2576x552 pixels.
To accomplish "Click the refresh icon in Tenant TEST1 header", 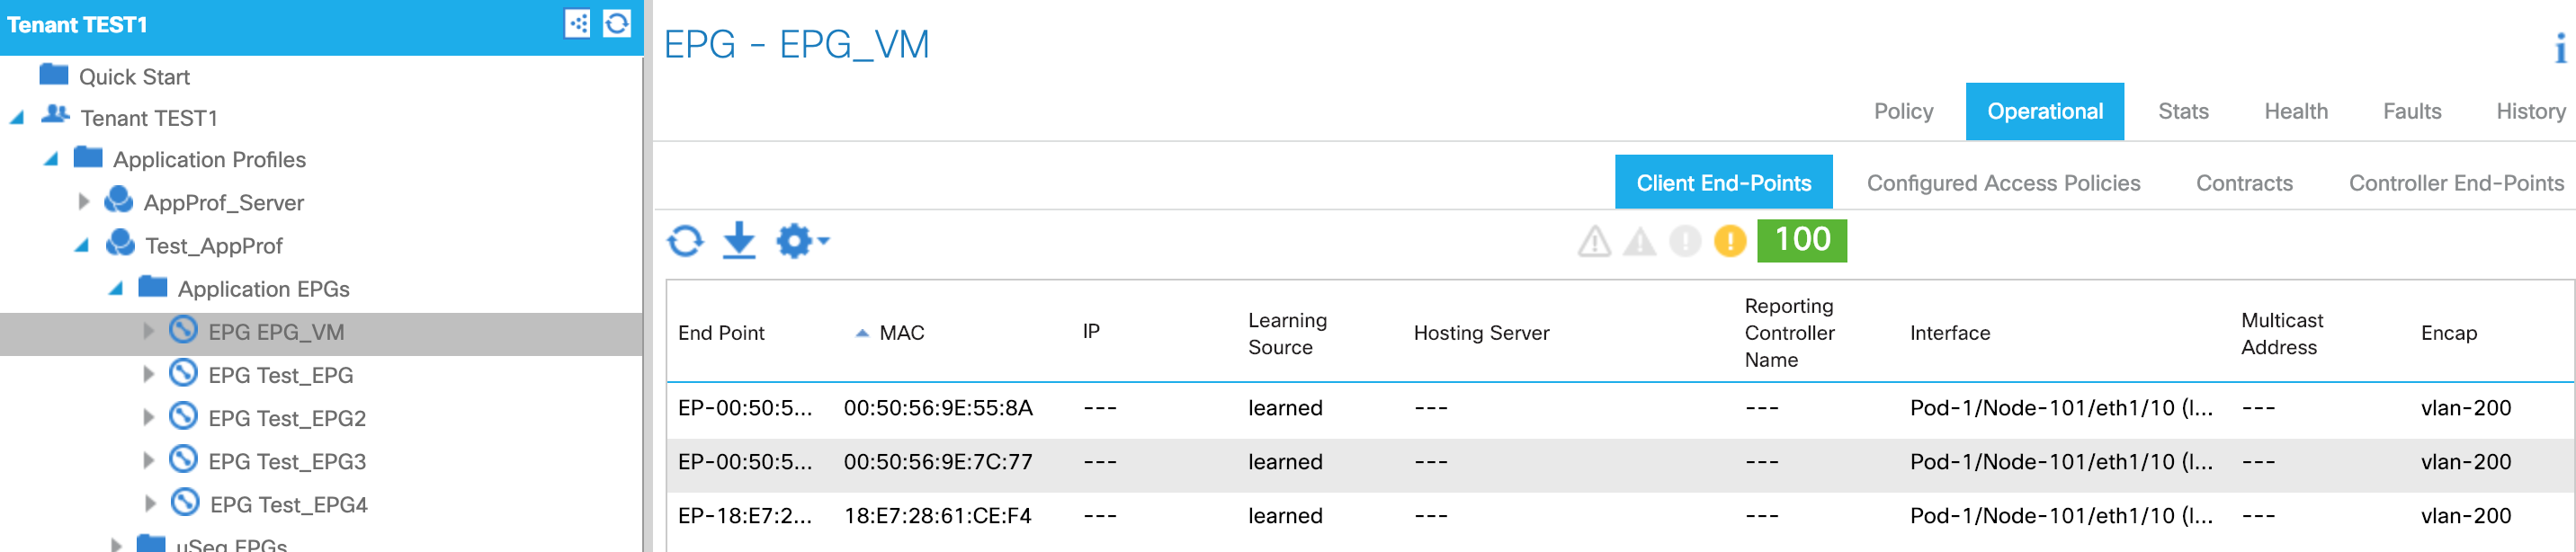I will (x=617, y=24).
